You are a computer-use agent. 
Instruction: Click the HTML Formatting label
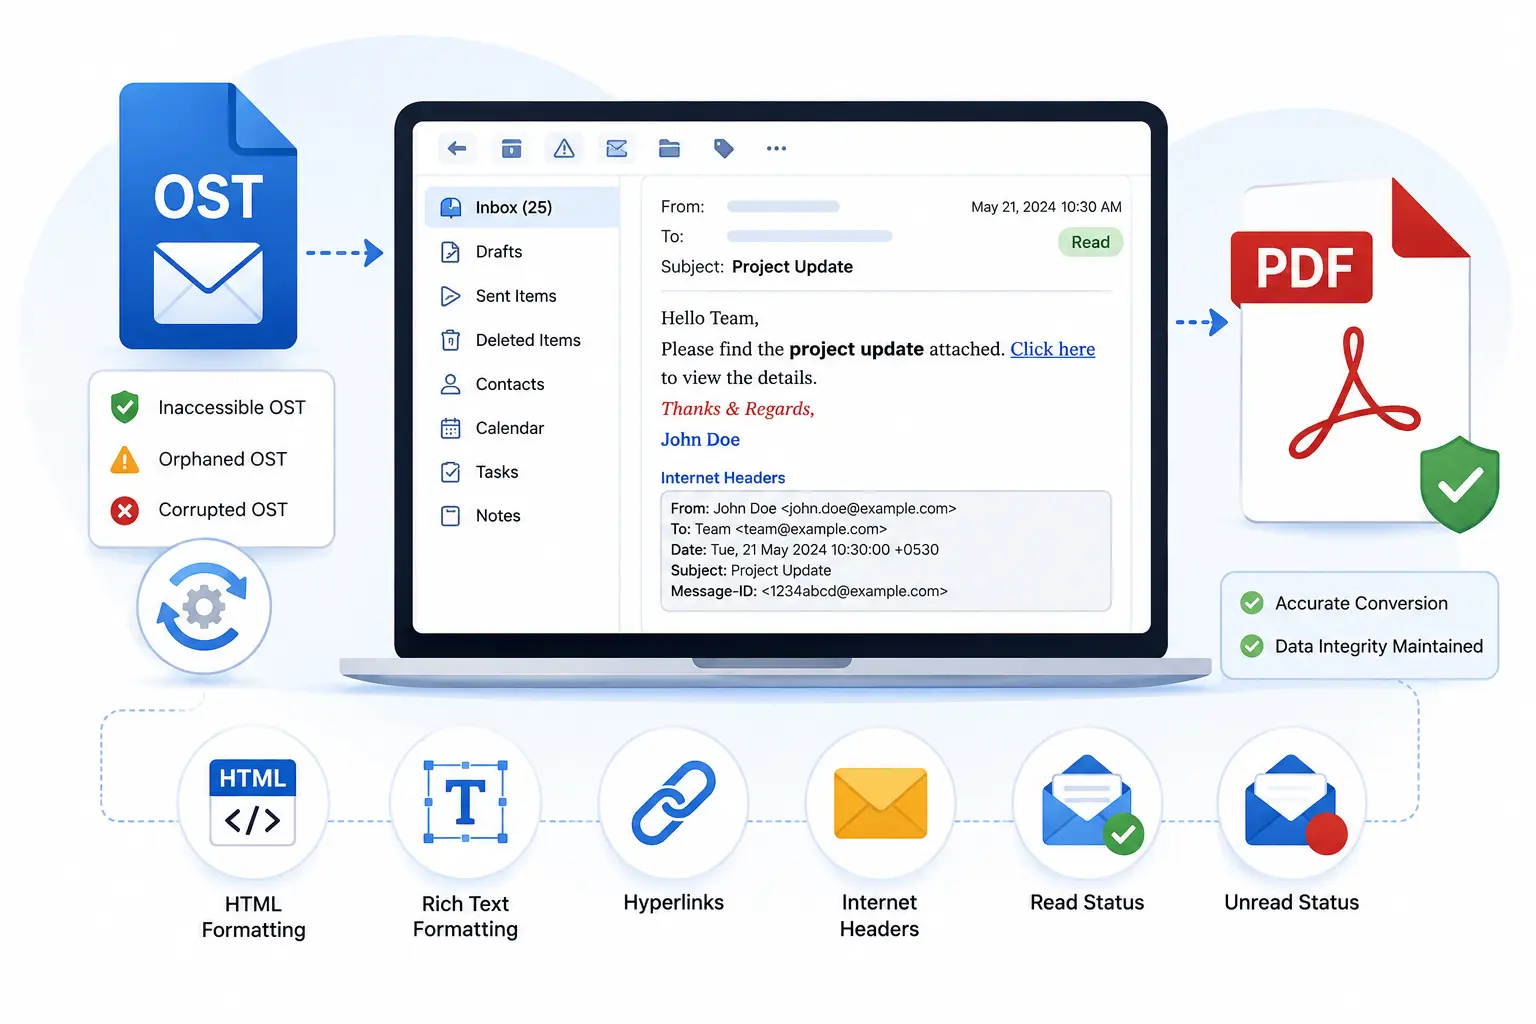pos(253,917)
